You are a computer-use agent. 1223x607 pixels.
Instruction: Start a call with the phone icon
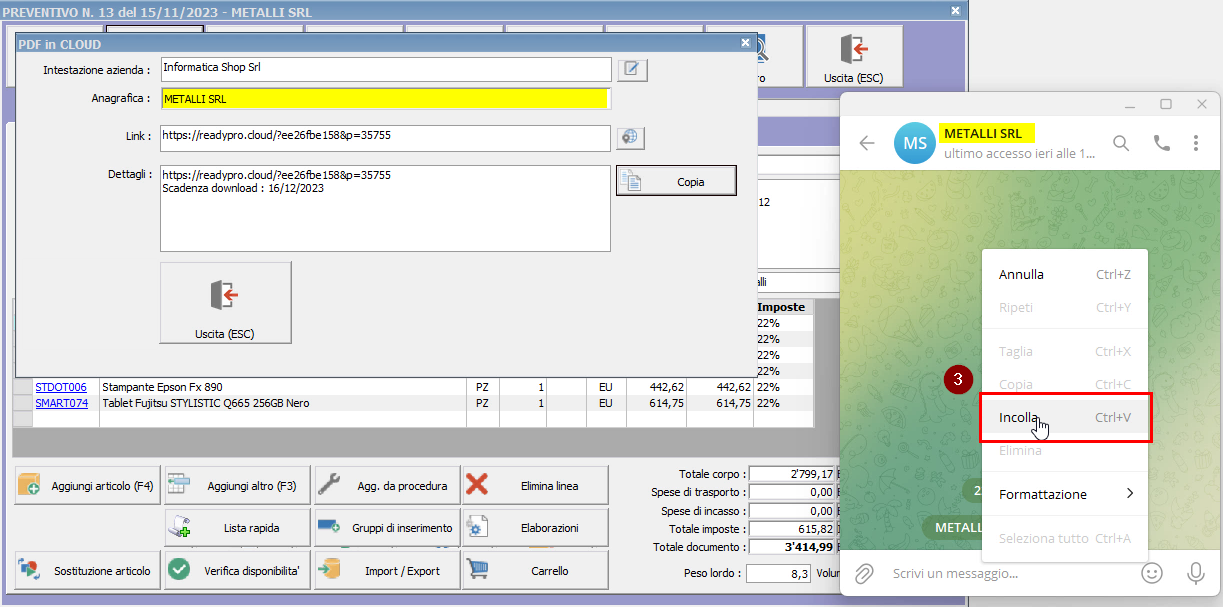tap(1161, 143)
